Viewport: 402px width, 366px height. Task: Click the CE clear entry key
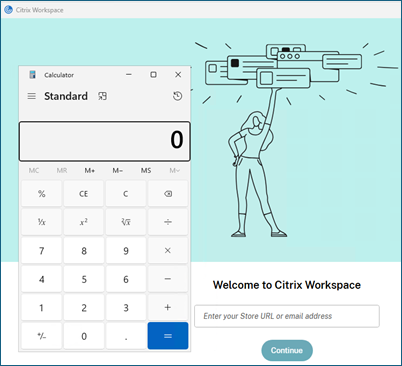tap(84, 194)
